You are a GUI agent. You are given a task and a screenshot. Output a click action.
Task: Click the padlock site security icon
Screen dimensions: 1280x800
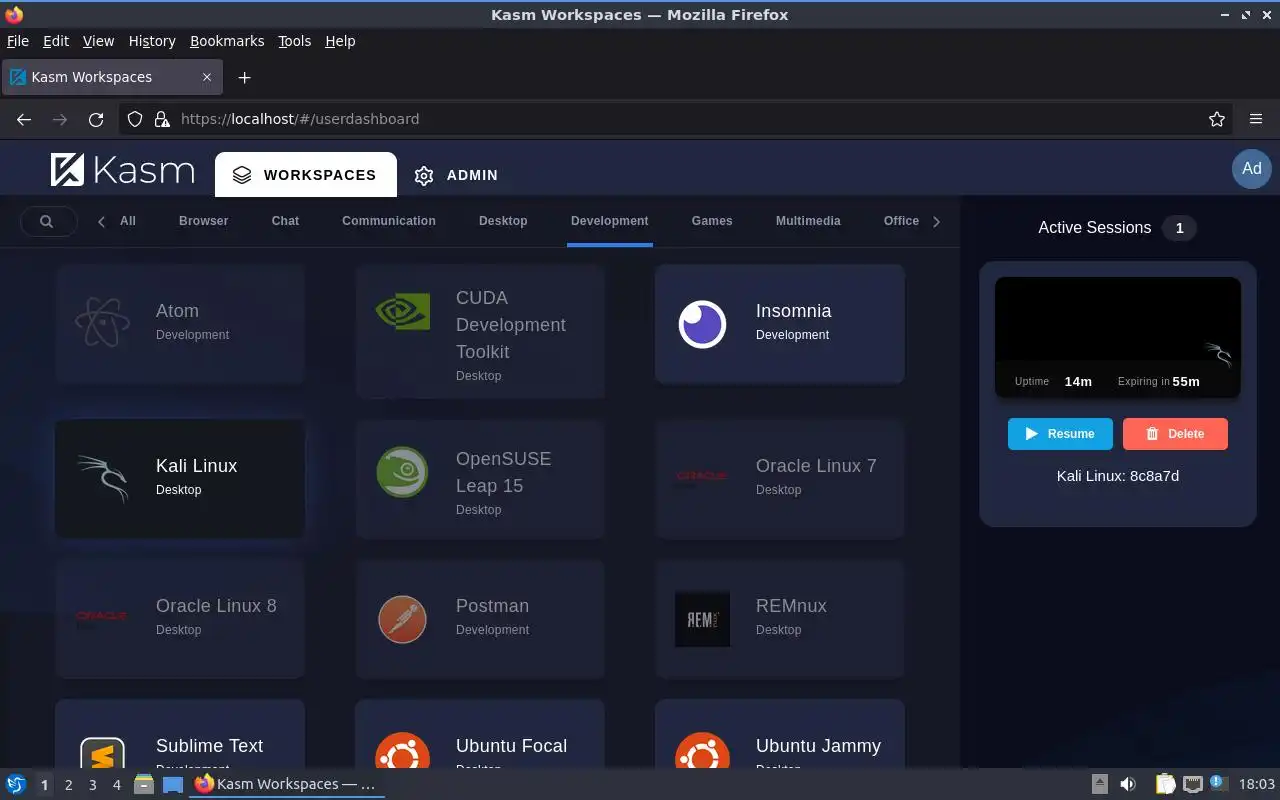[x=162, y=119]
